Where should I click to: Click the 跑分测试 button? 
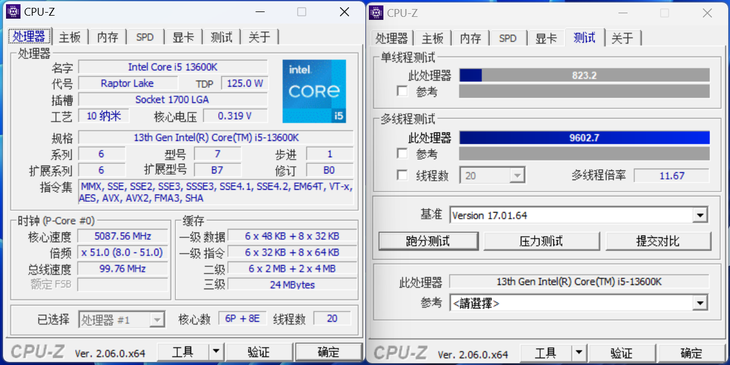[x=428, y=241]
